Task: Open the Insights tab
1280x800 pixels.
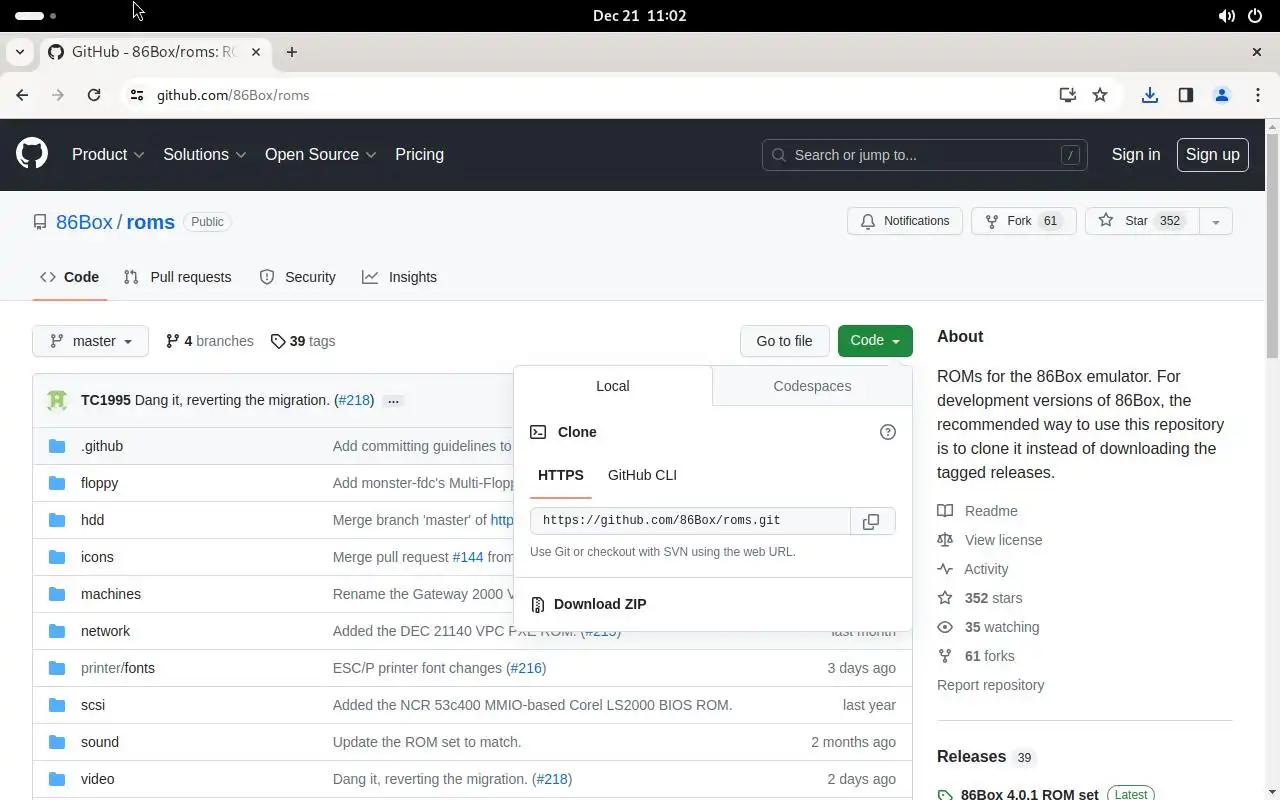Action: 399,277
